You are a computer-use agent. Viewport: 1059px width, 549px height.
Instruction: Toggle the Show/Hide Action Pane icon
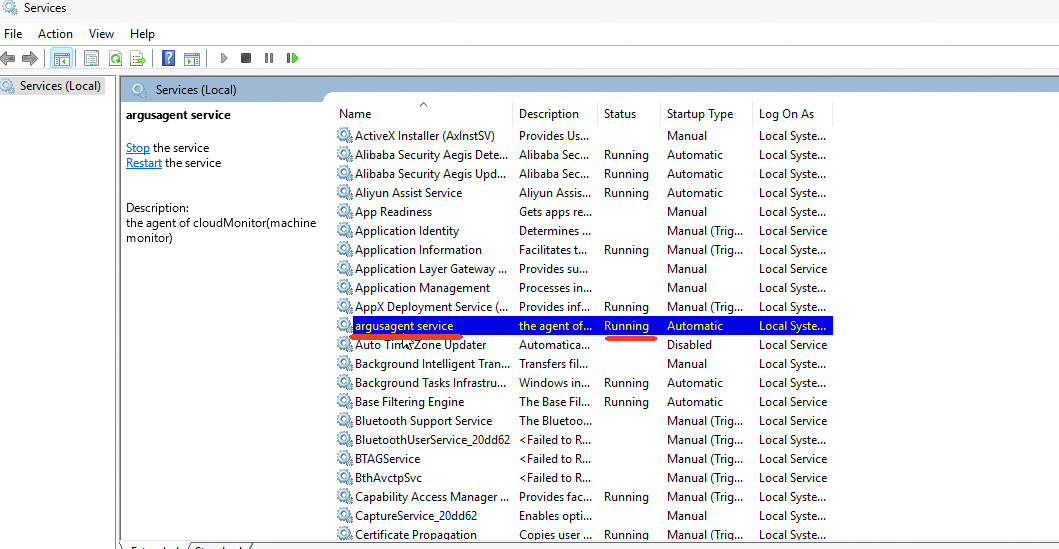192,59
